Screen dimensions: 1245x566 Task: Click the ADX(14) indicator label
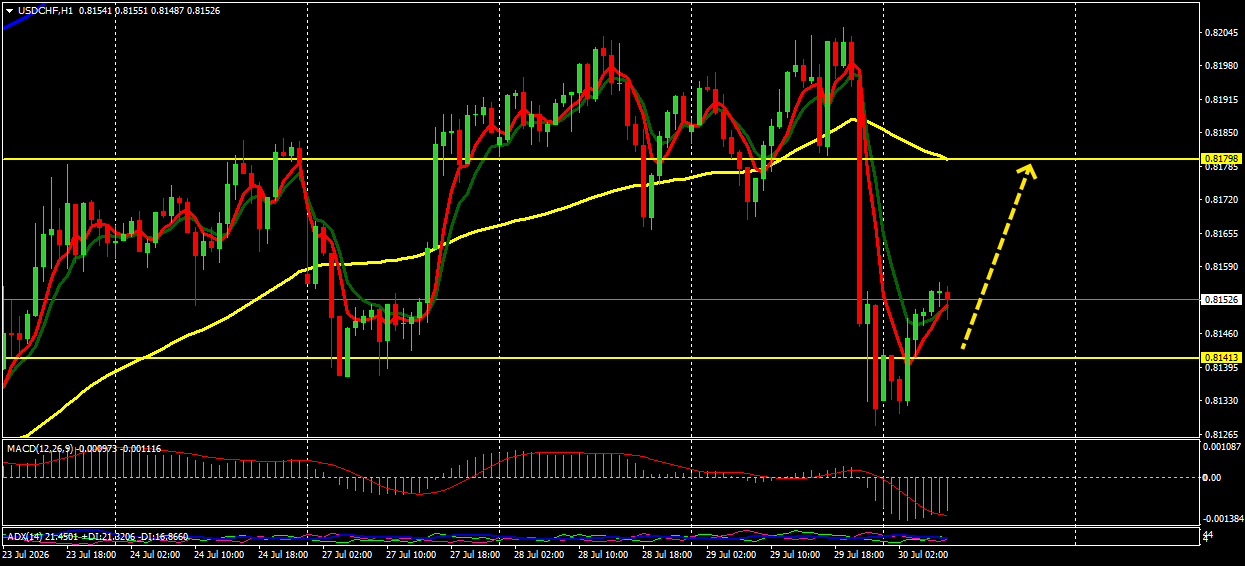tap(25, 537)
